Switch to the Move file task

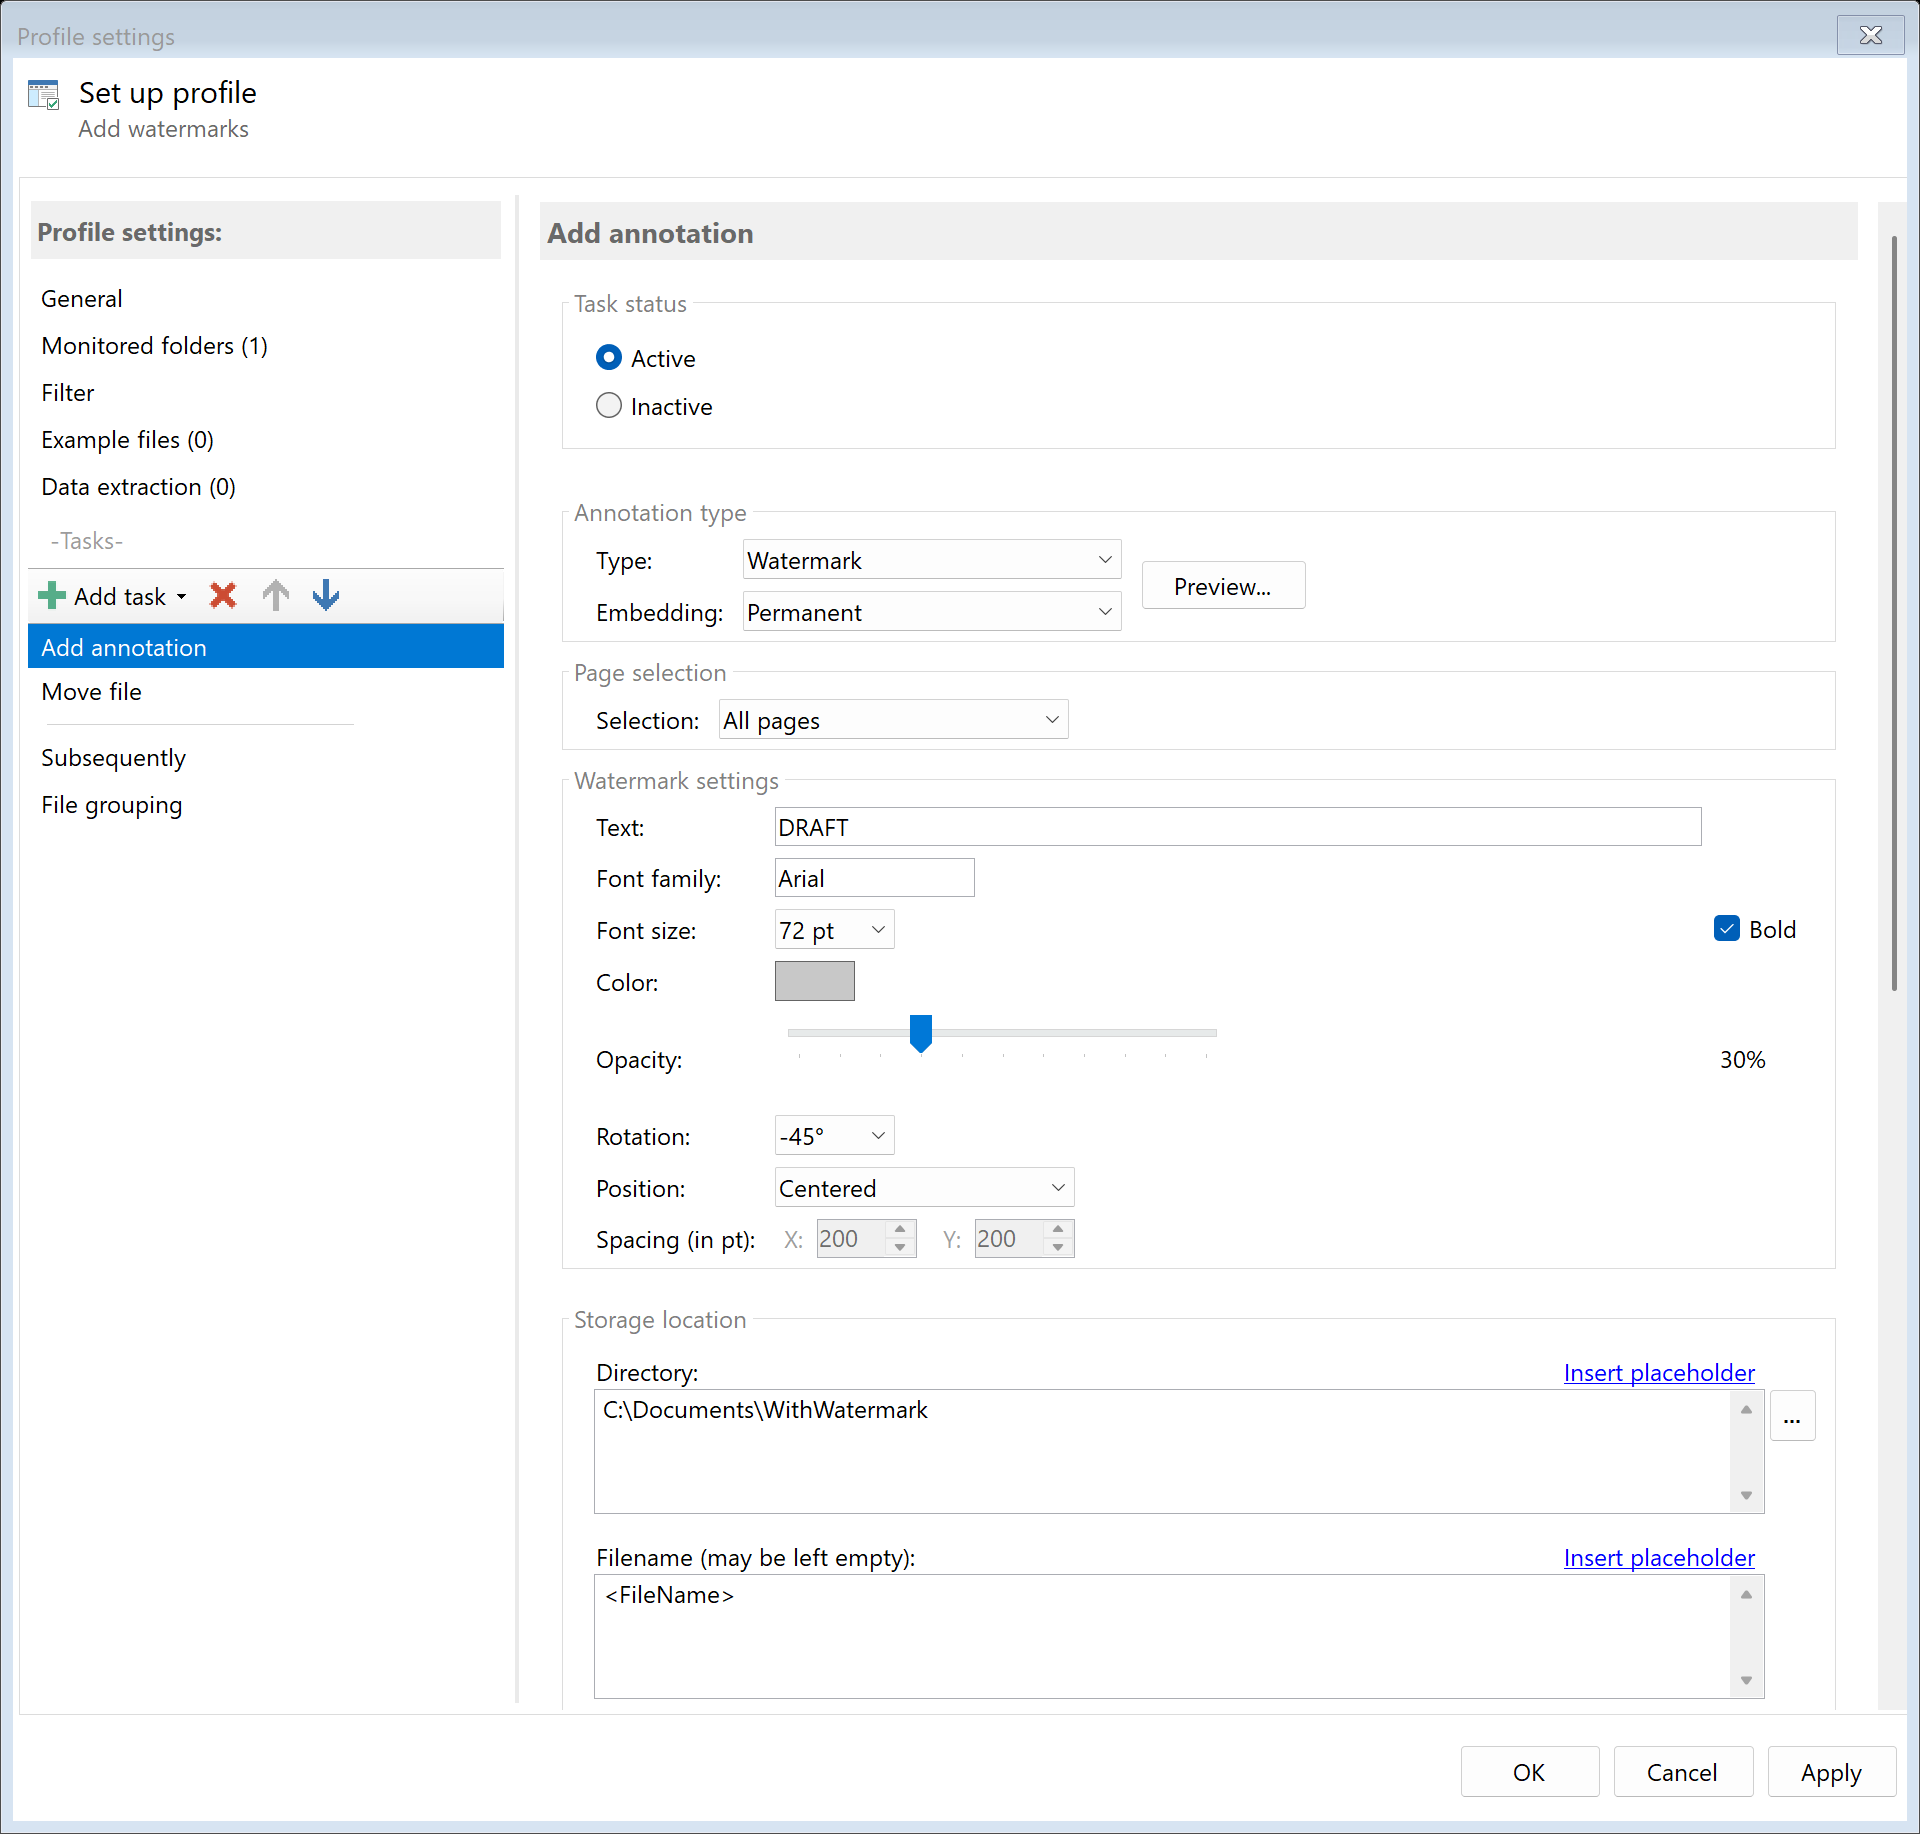90,691
